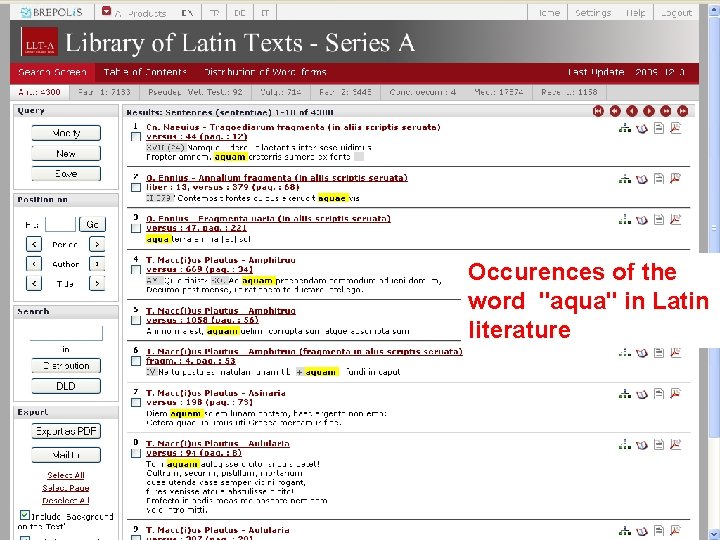
Task: Tick checkbox for result 3 Ennius Fragmenta uaria
Action: click(136, 228)
